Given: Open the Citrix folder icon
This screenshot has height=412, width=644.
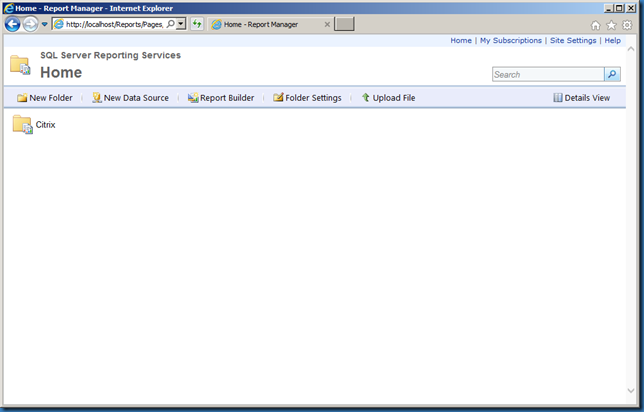Looking at the screenshot, I should (22, 124).
